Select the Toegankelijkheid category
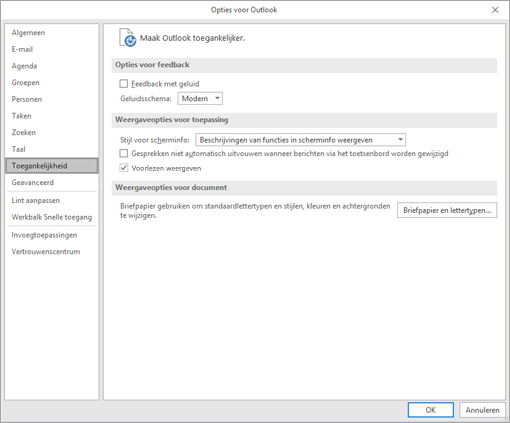This screenshot has height=423, width=510. tap(52, 166)
